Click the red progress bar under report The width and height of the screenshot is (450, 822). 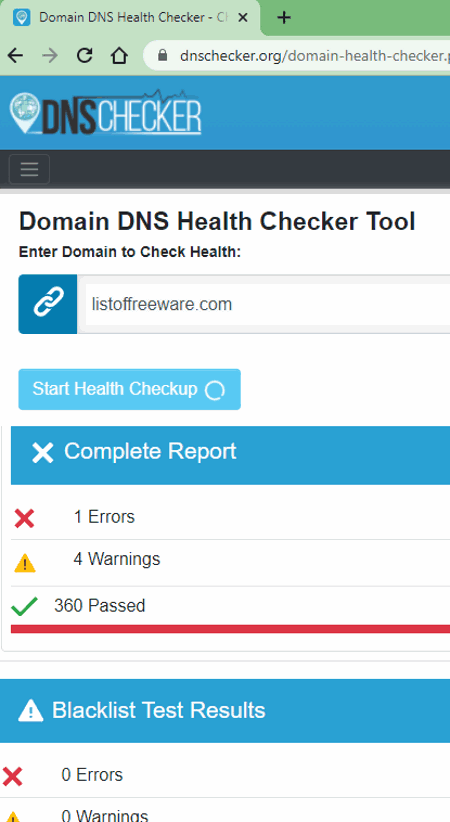click(230, 629)
